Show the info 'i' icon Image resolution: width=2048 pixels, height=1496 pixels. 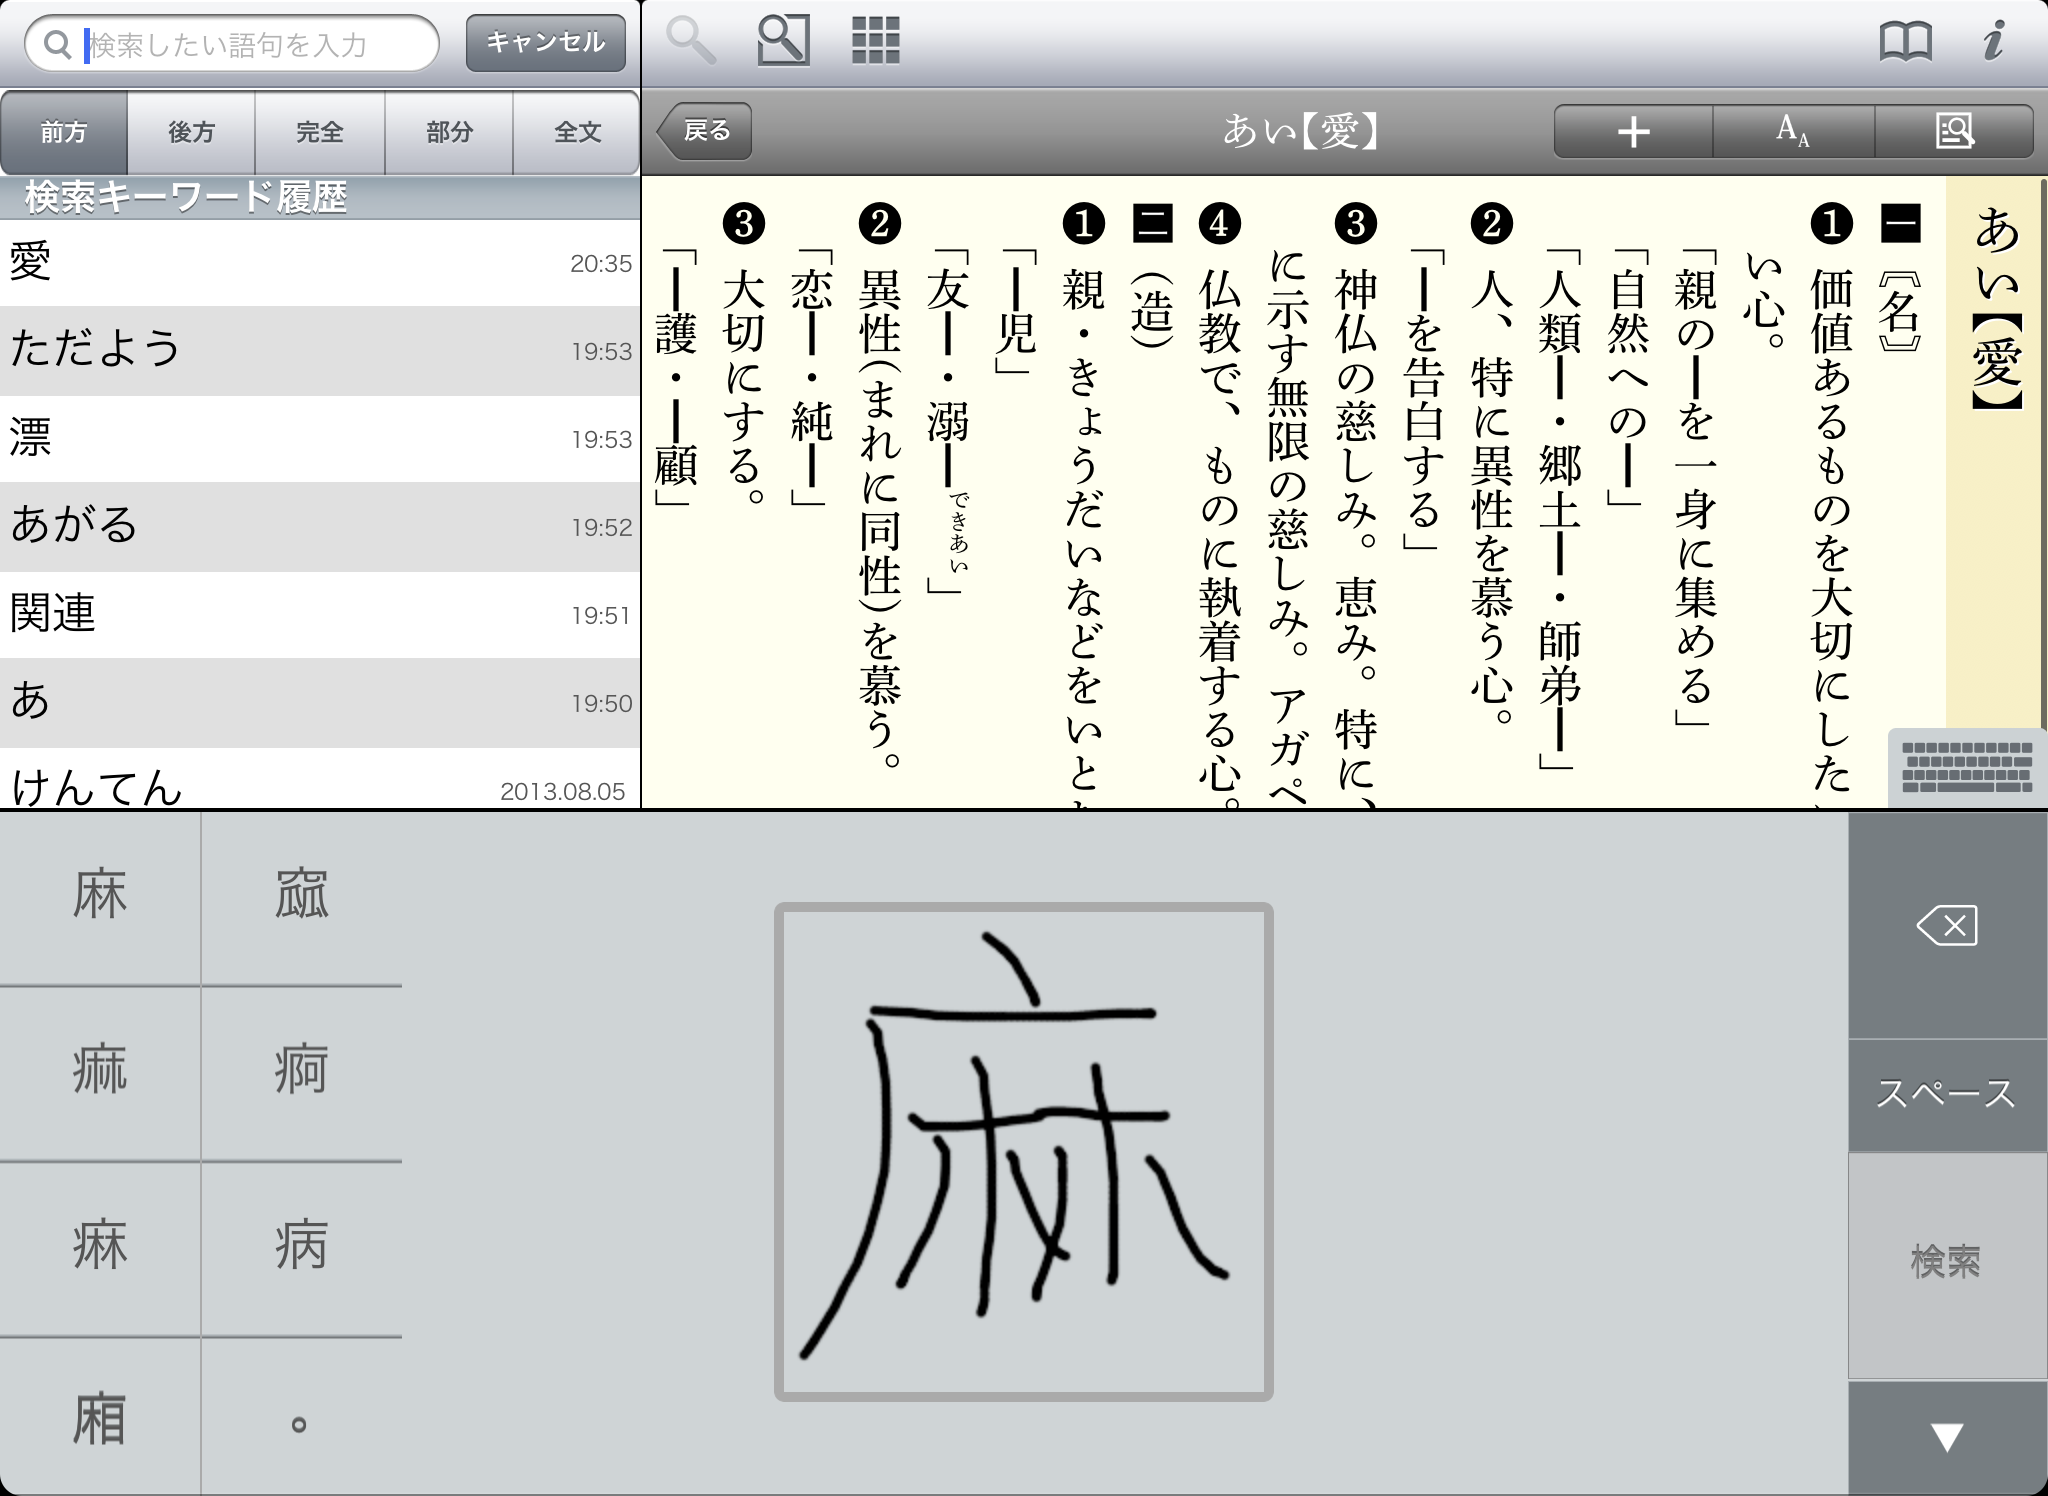[1993, 42]
